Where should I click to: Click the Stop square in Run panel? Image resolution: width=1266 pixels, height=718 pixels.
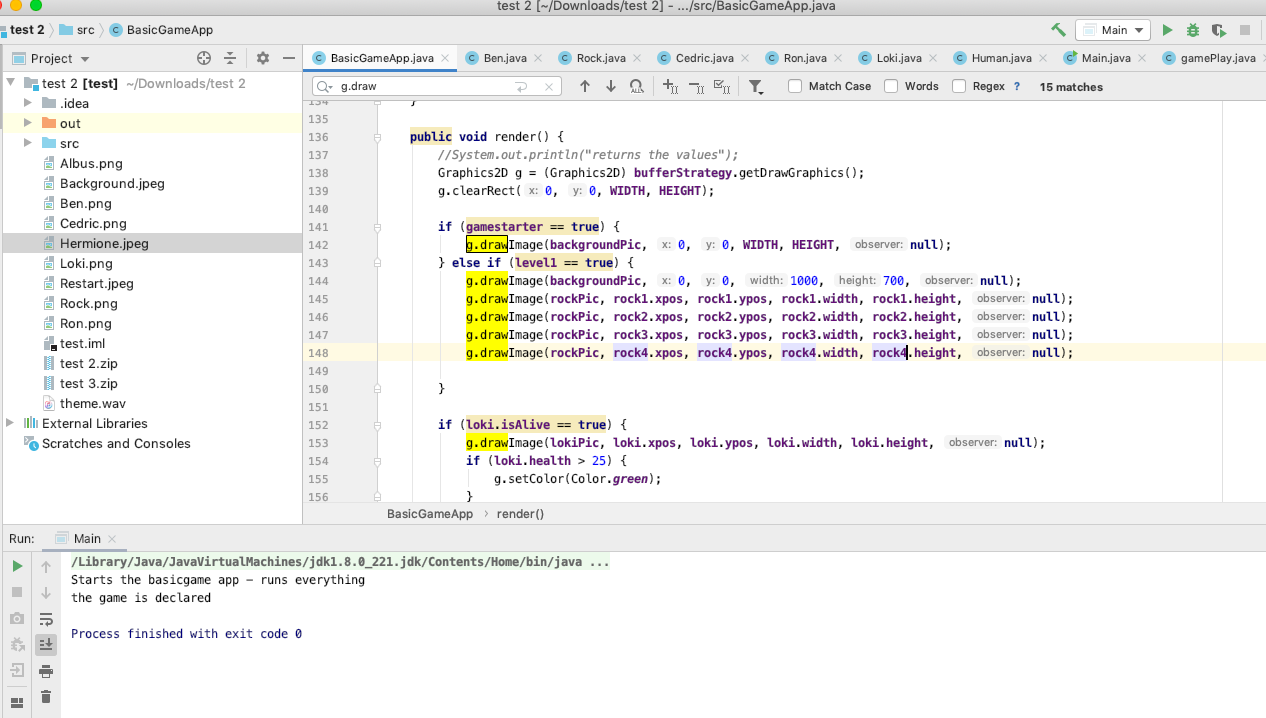tap(17, 593)
